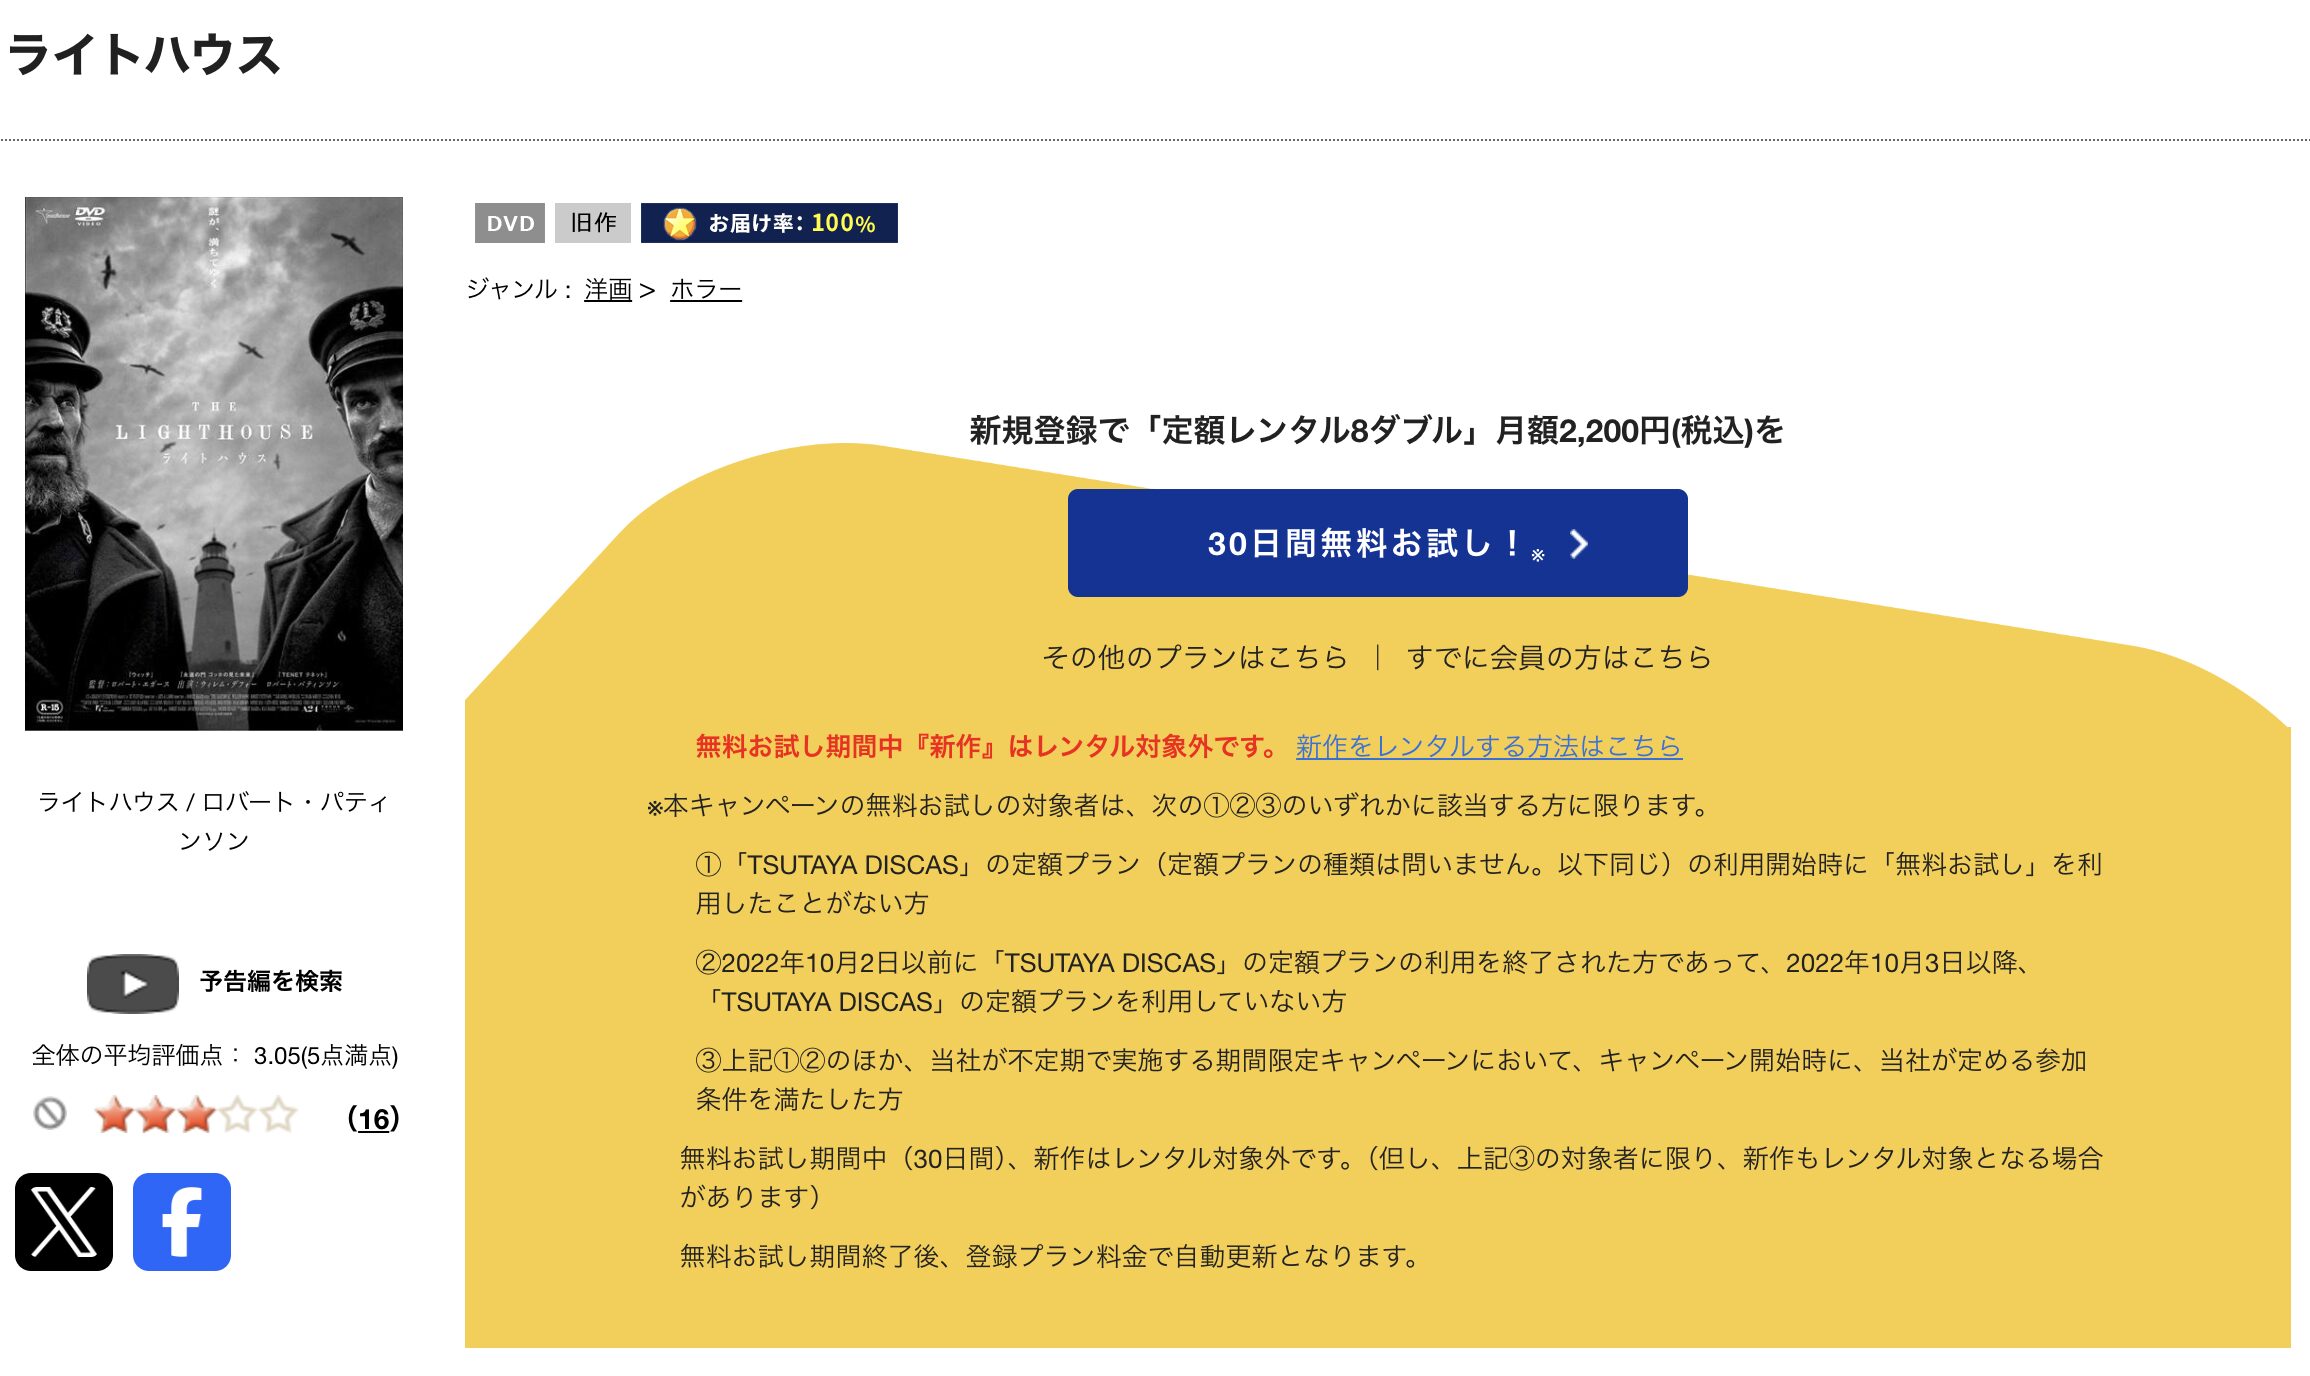Click 予告編を検索 text link
This screenshot has height=1376, width=2310.
point(271,981)
